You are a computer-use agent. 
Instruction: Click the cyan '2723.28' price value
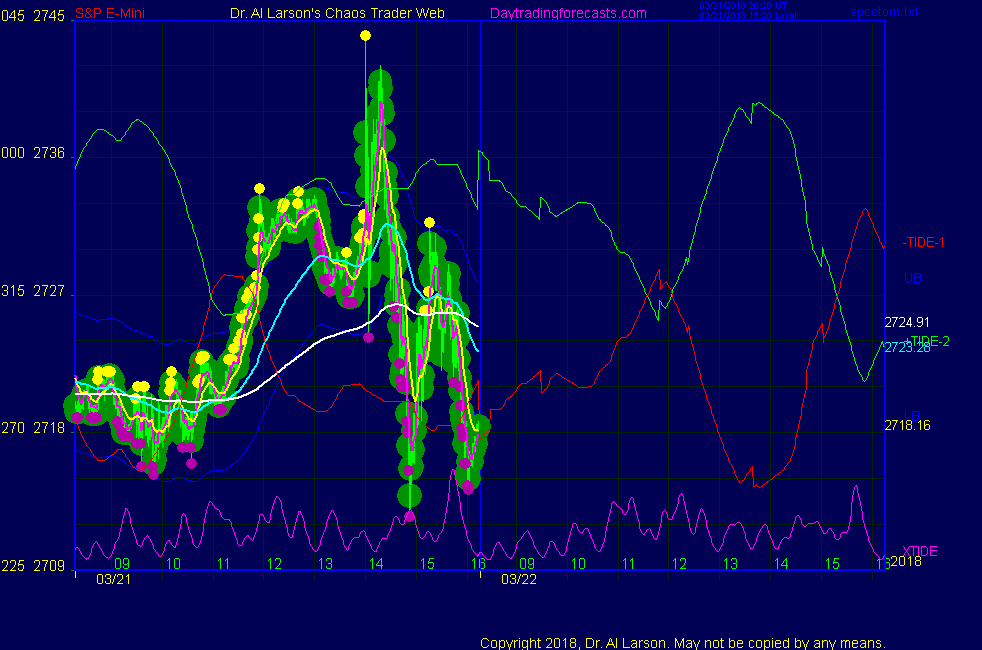pyautogui.click(x=907, y=348)
